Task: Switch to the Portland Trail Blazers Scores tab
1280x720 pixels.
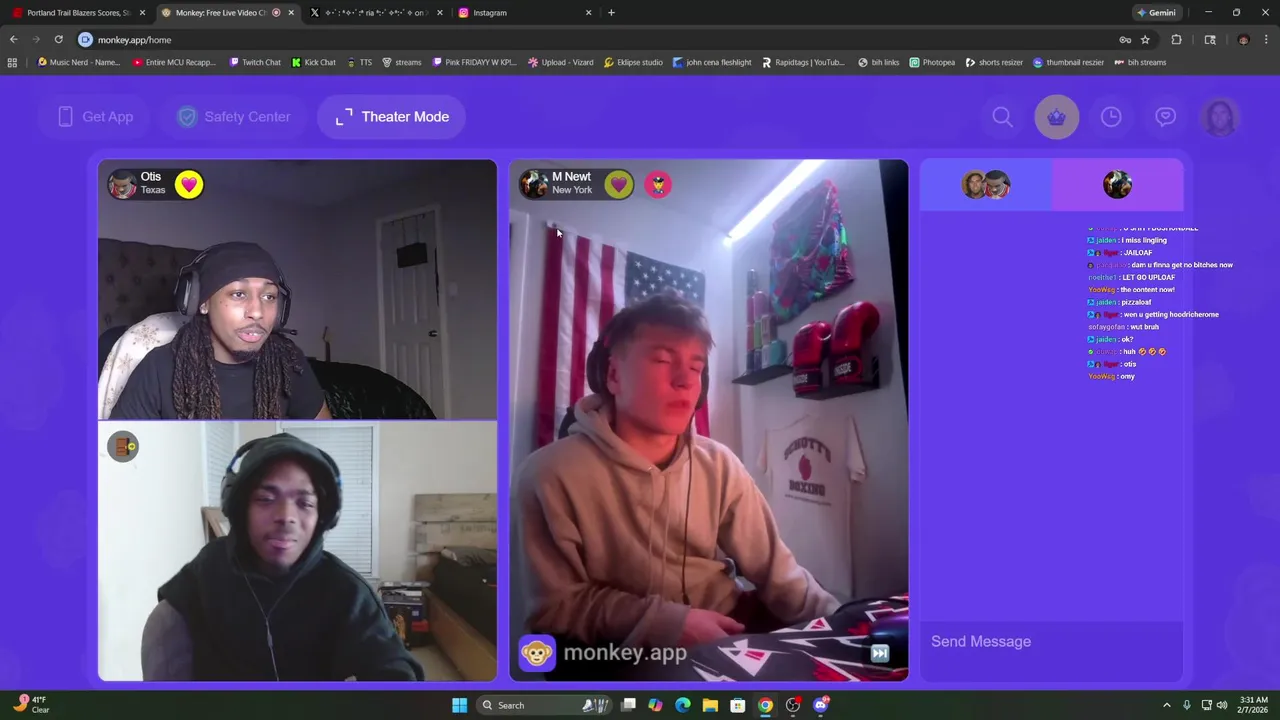Action: (79, 13)
